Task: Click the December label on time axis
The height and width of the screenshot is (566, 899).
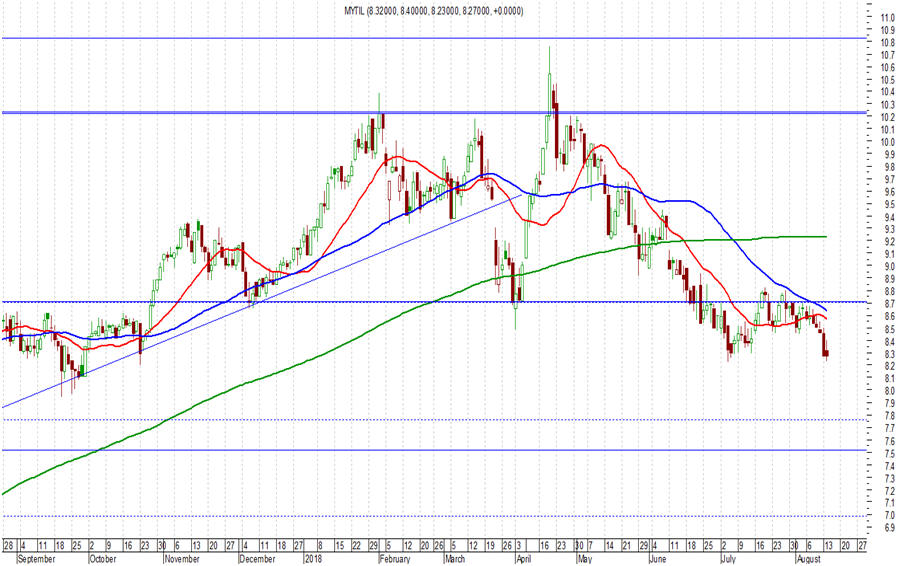Action: (257, 559)
